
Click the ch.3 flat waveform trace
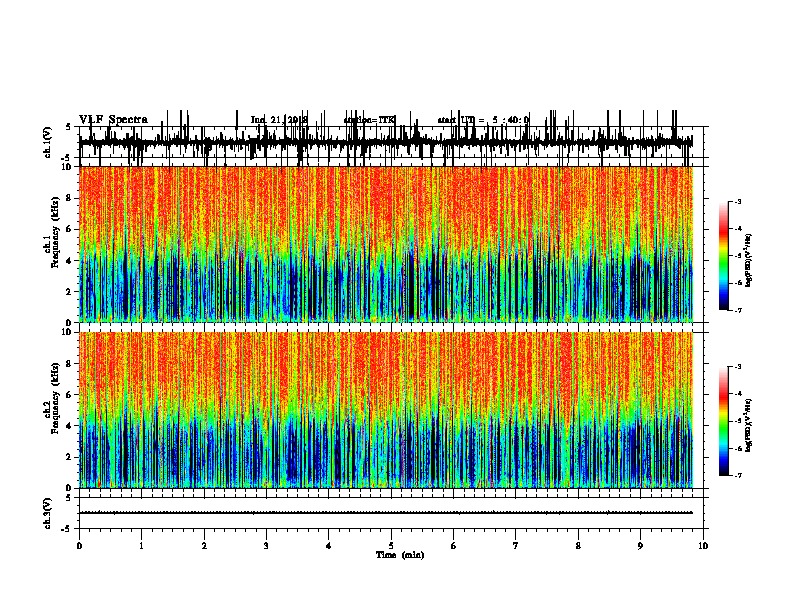[386, 513]
